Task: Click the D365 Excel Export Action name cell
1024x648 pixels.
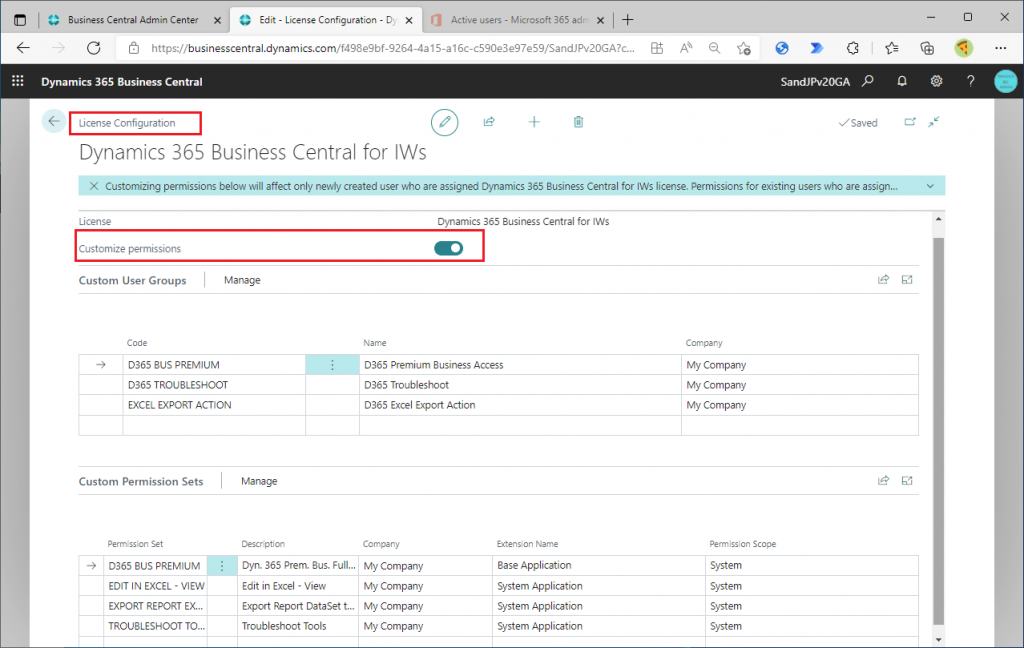Action: click(520, 405)
